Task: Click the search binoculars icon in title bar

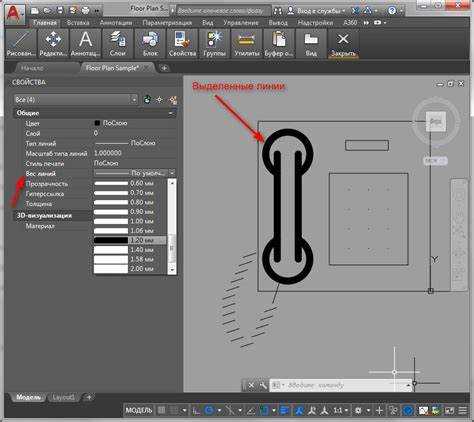Action: [277, 11]
